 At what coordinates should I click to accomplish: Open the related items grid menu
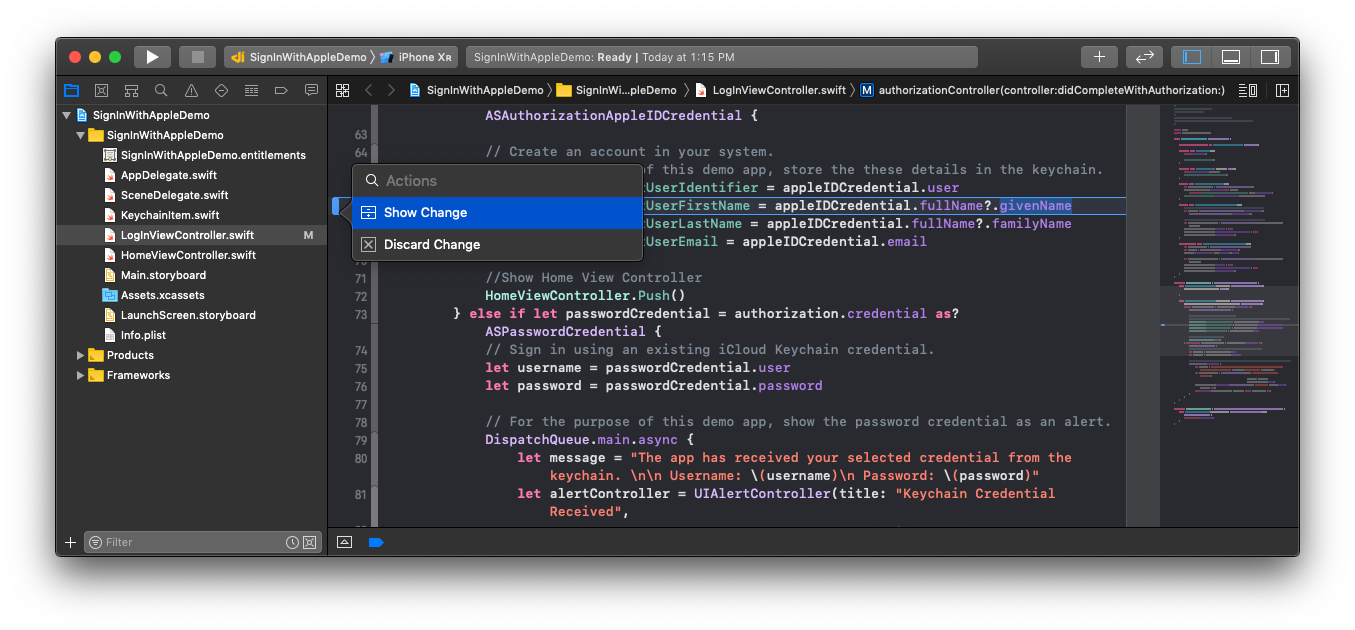click(x=343, y=90)
